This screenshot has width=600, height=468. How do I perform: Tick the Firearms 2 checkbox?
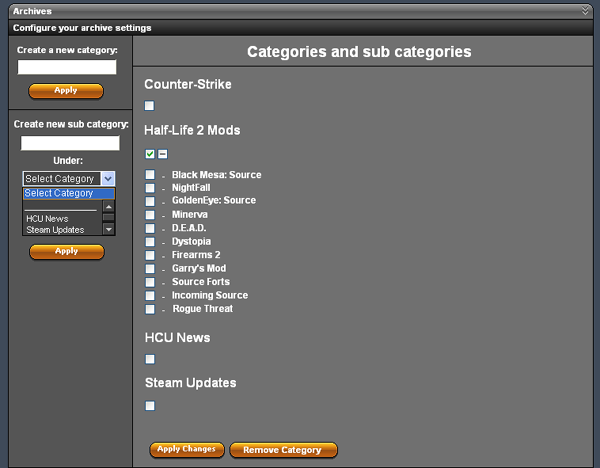[x=150, y=255]
